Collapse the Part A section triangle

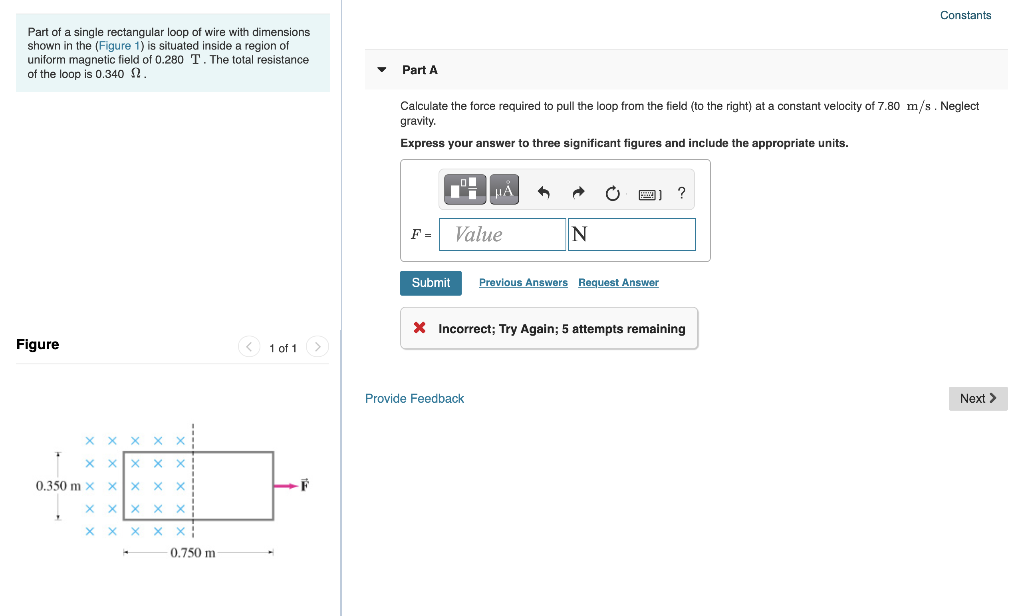[381, 70]
